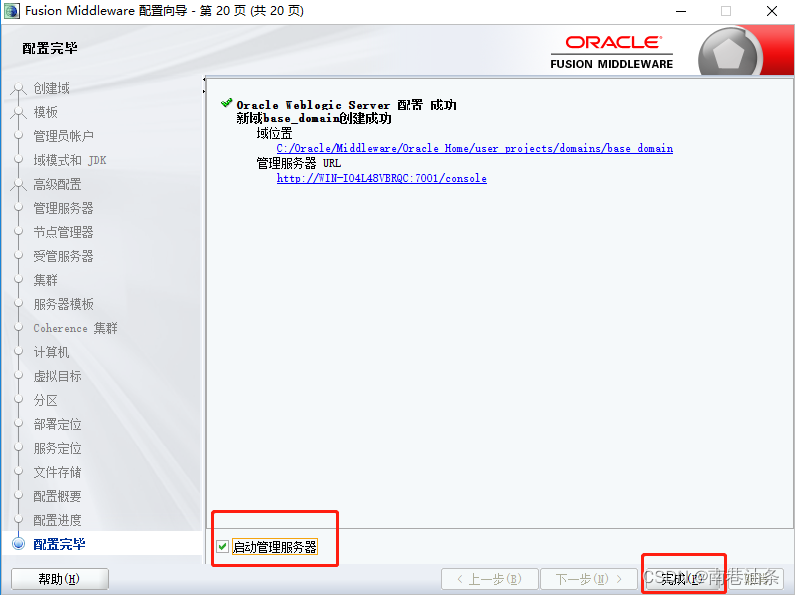Select the current 配置完毕 step
795x595 pixels.
tap(59, 544)
